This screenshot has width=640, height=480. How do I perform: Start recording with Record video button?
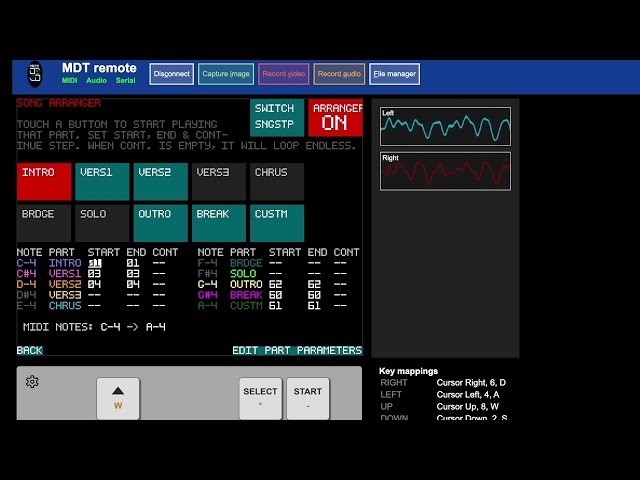point(283,74)
